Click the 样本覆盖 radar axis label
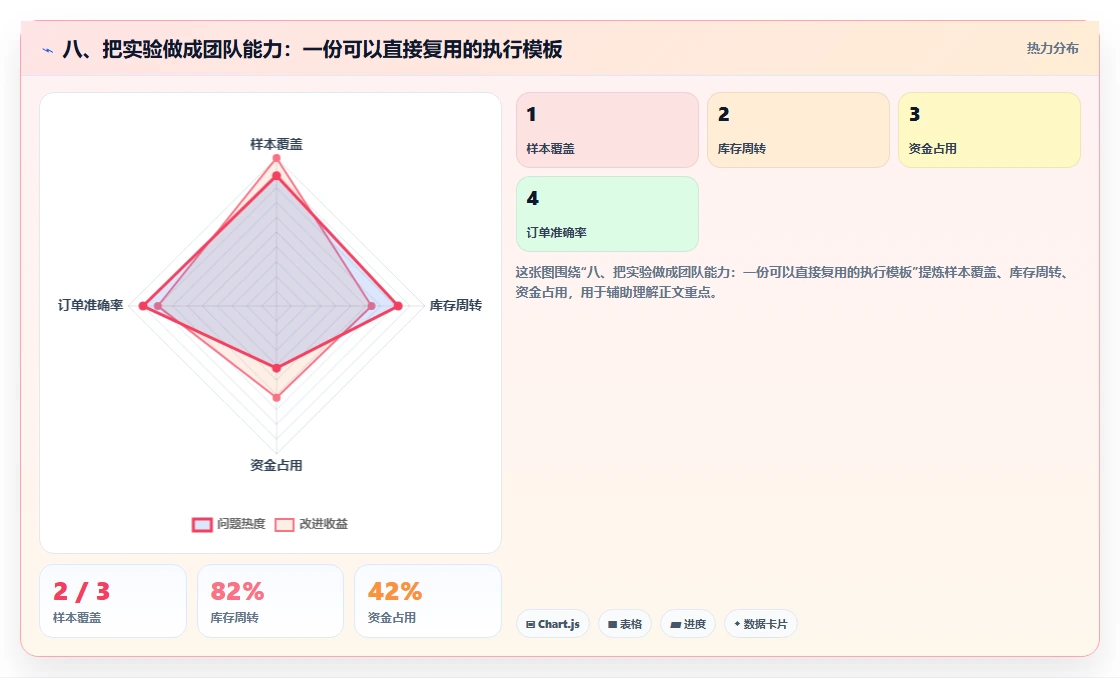 click(x=276, y=144)
